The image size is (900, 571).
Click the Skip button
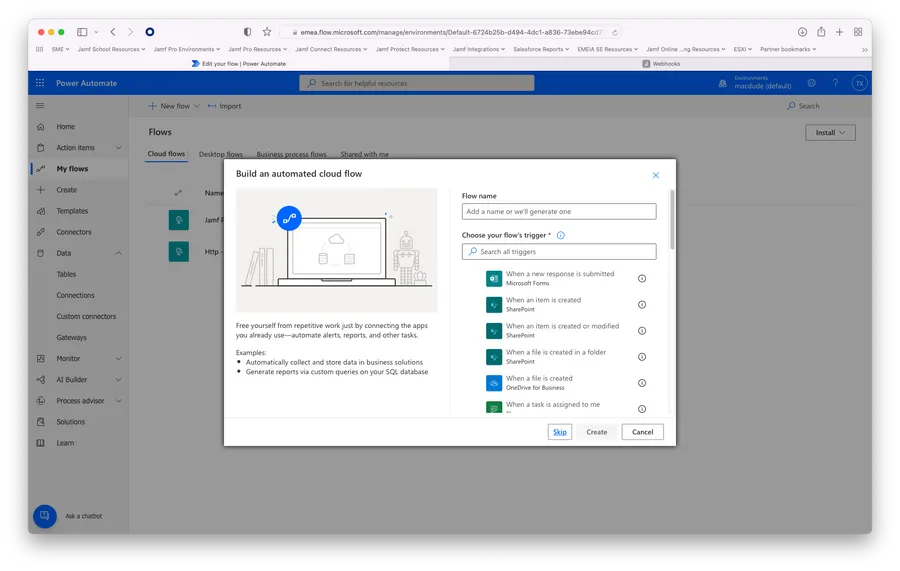560,432
